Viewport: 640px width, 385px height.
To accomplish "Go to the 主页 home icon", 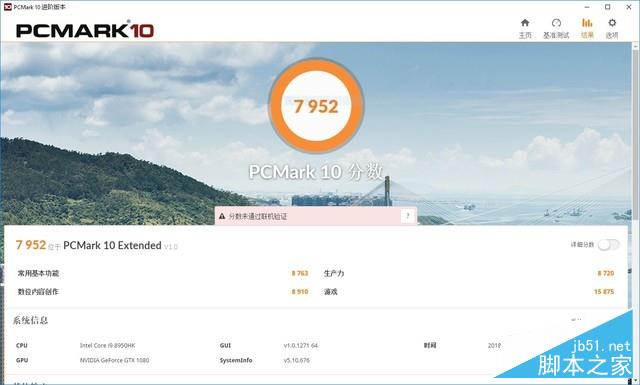I will pyautogui.click(x=525, y=23).
